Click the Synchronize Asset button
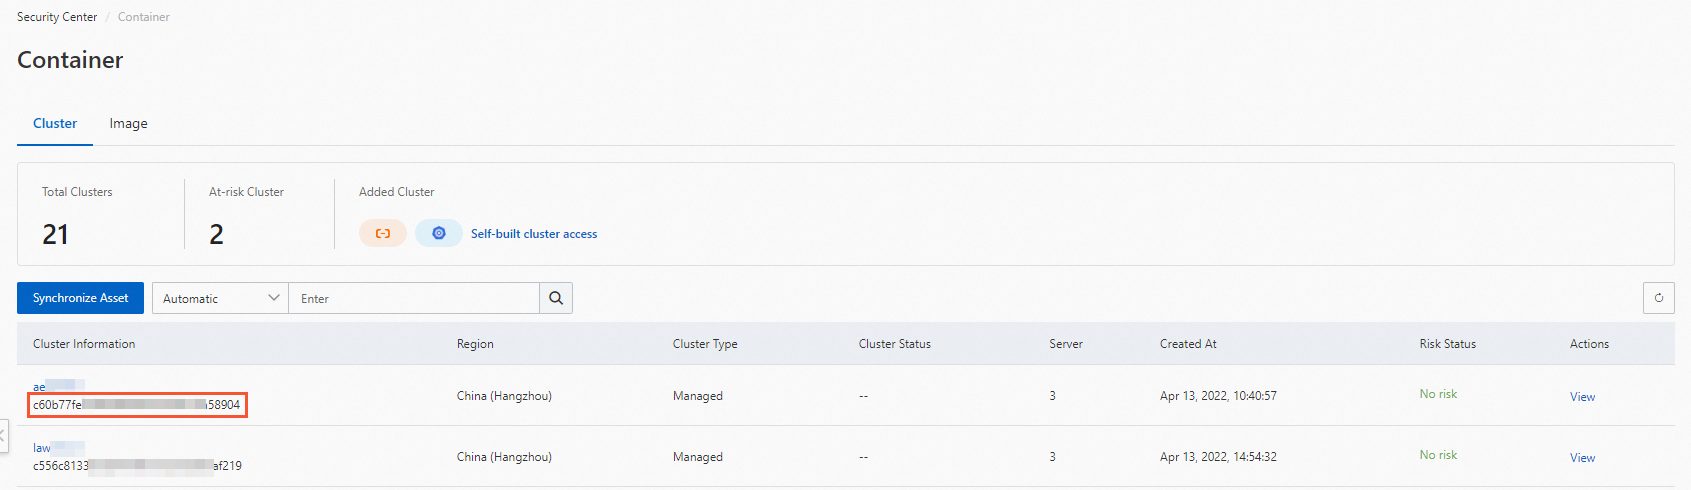 80,298
